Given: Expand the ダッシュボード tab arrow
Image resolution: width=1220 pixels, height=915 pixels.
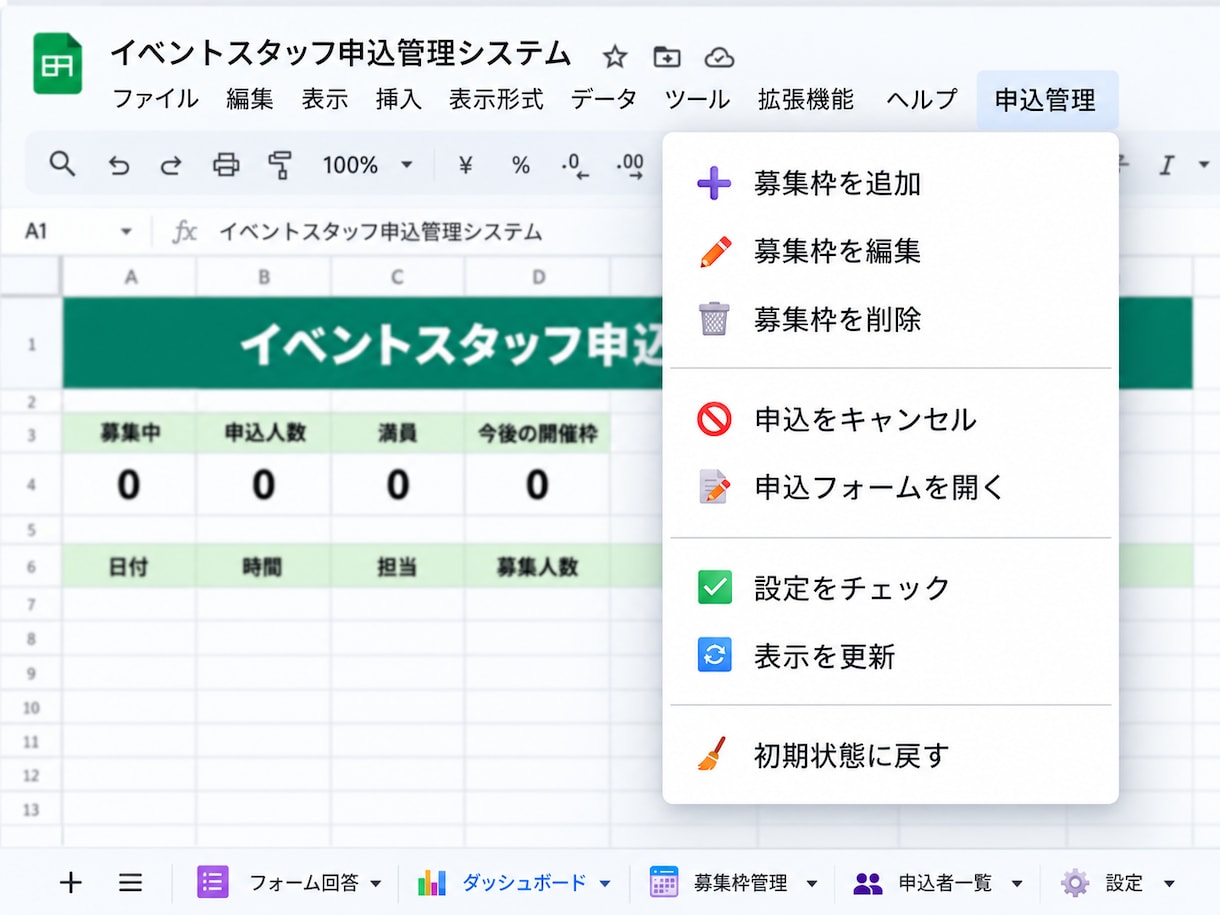Looking at the screenshot, I should (604, 883).
